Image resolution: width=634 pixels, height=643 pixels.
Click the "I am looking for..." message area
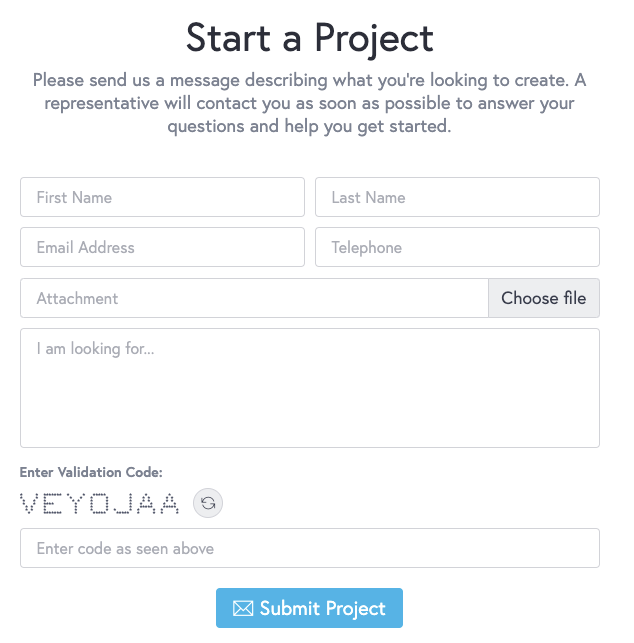(x=309, y=388)
